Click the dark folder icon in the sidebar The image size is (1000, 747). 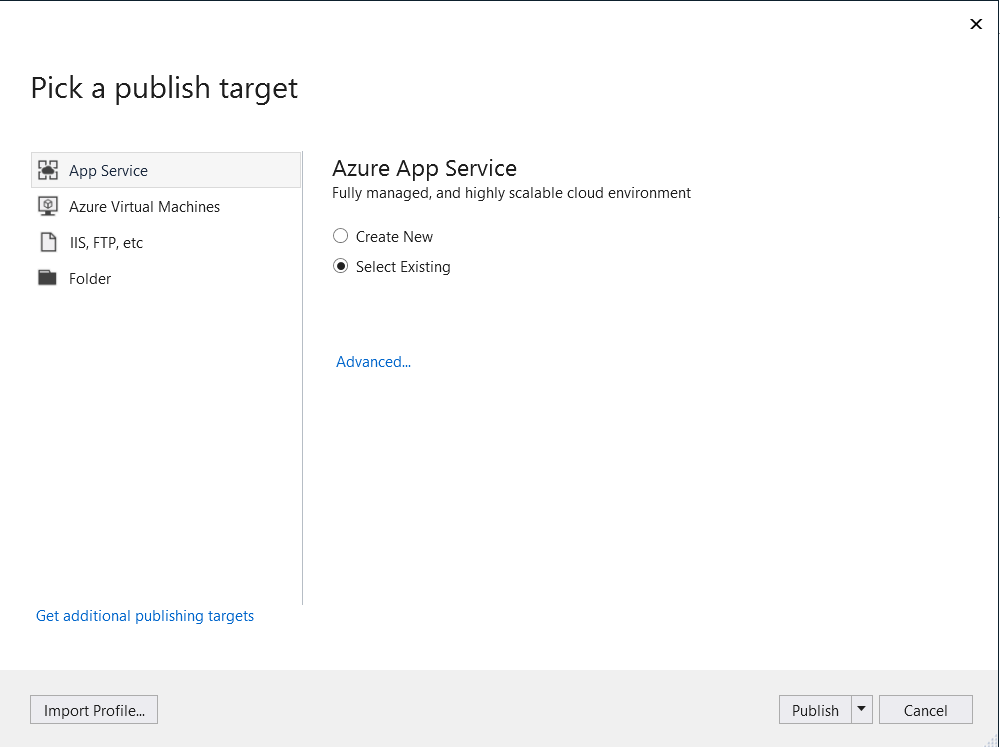pos(47,278)
